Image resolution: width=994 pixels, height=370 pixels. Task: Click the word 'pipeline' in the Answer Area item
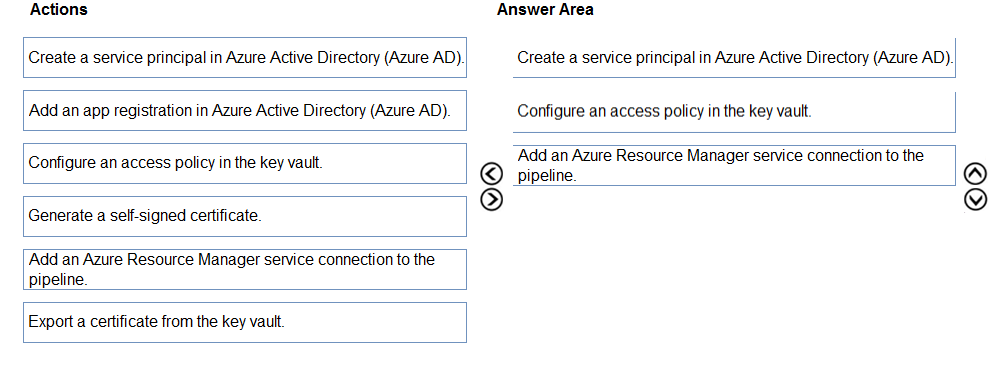(x=545, y=176)
